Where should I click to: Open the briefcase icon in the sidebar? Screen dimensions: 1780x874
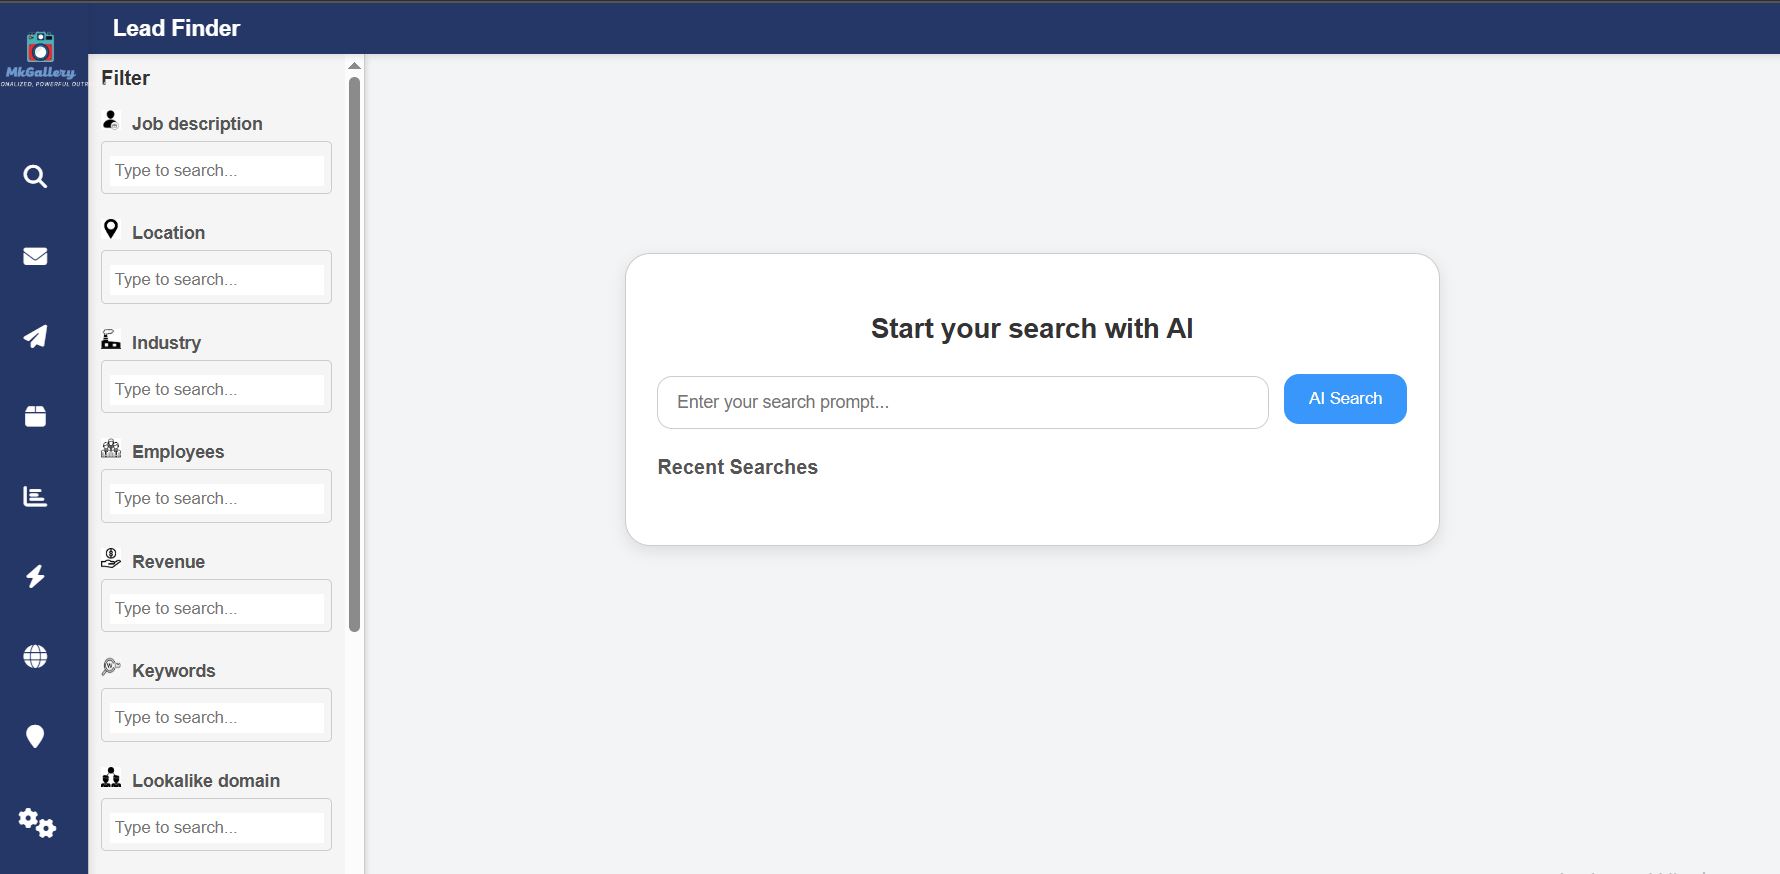tap(35, 416)
